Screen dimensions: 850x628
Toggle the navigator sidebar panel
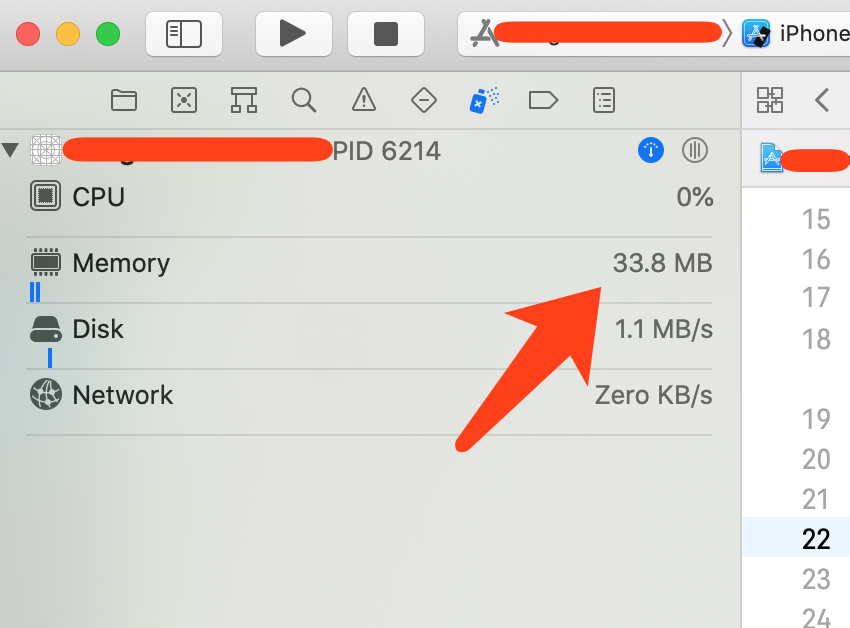pos(184,34)
